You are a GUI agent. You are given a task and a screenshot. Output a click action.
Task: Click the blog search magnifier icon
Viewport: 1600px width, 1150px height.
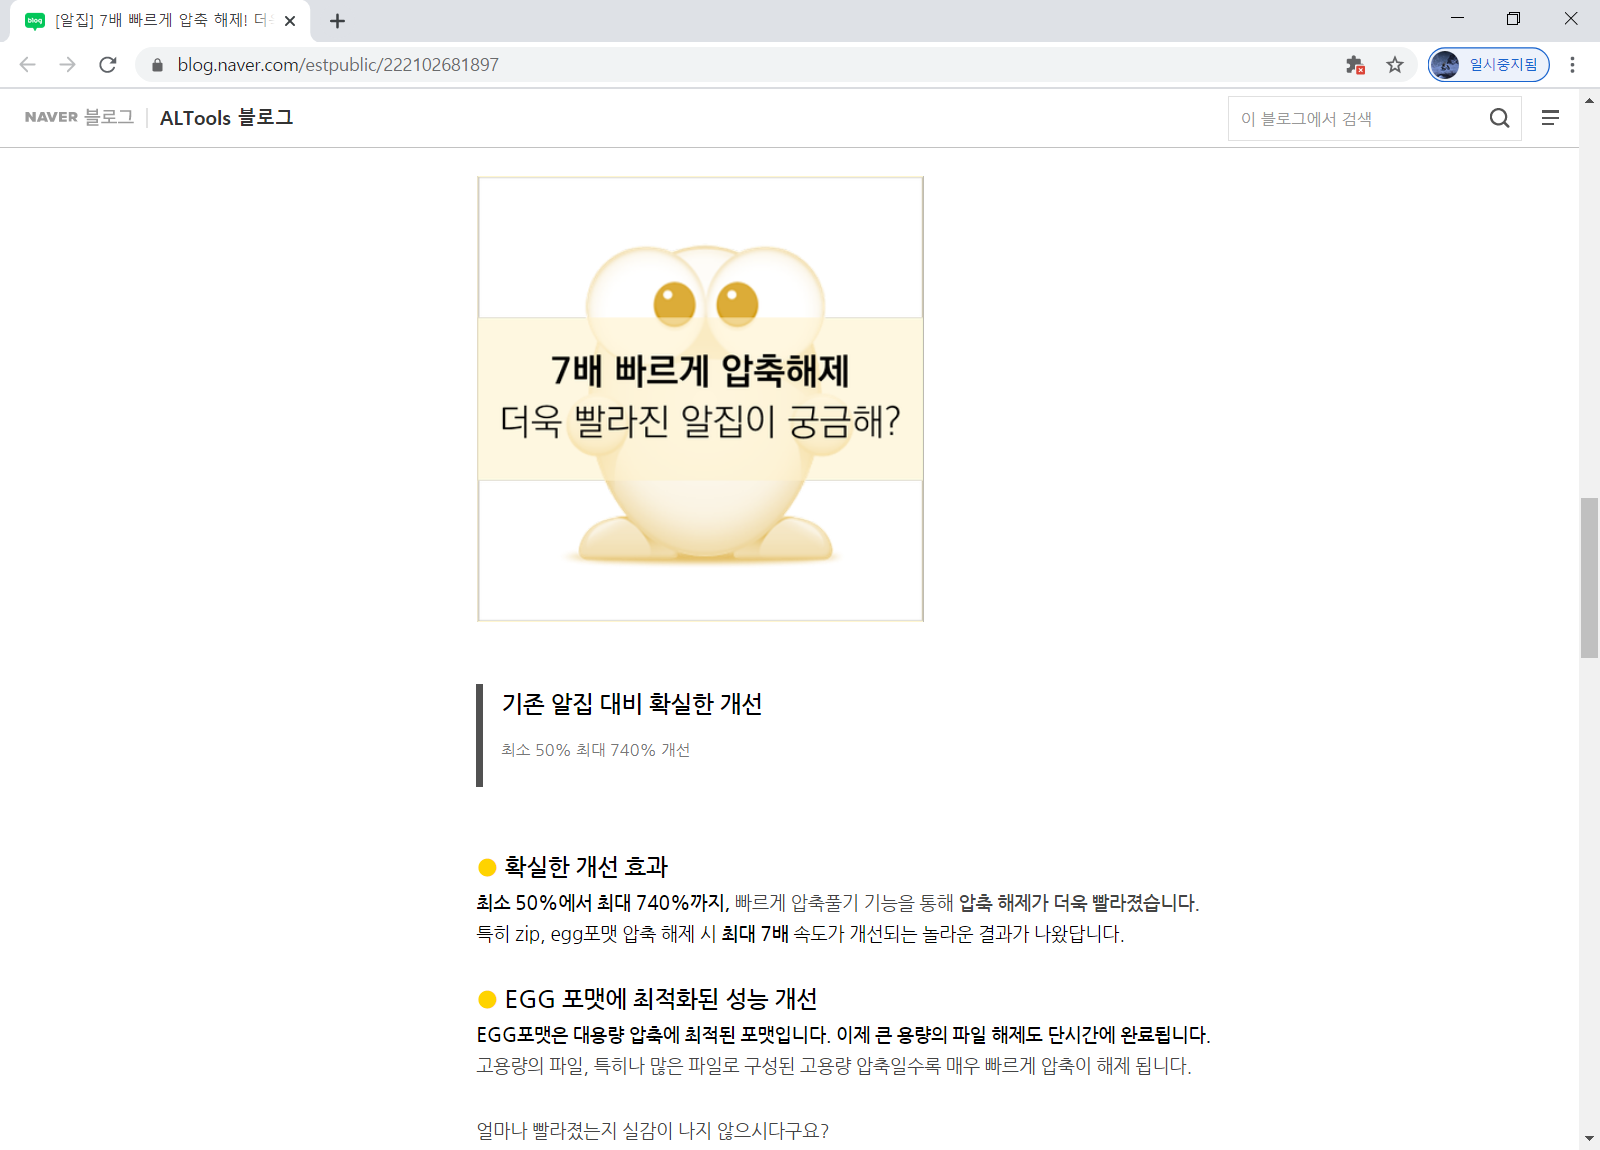pyautogui.click(x=1499, y=118)
